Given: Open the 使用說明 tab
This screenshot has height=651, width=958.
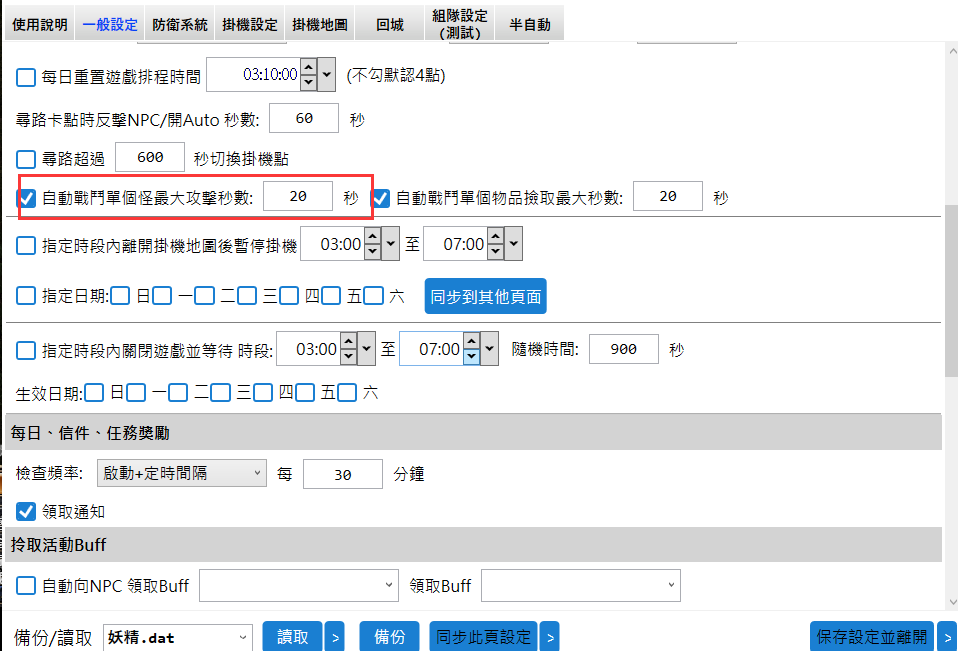Looking at the screenshot, I should tap(40, 24).
